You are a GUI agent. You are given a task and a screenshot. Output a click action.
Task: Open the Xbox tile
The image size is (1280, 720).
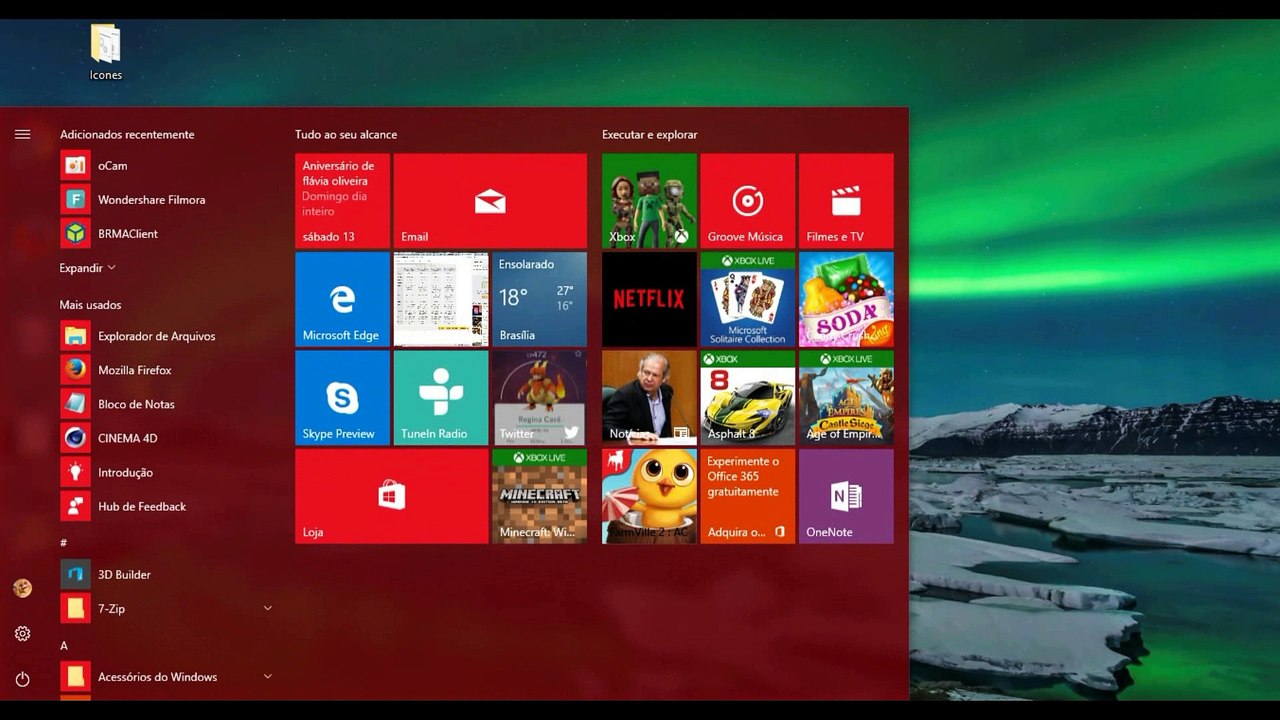tap(649, 201)
